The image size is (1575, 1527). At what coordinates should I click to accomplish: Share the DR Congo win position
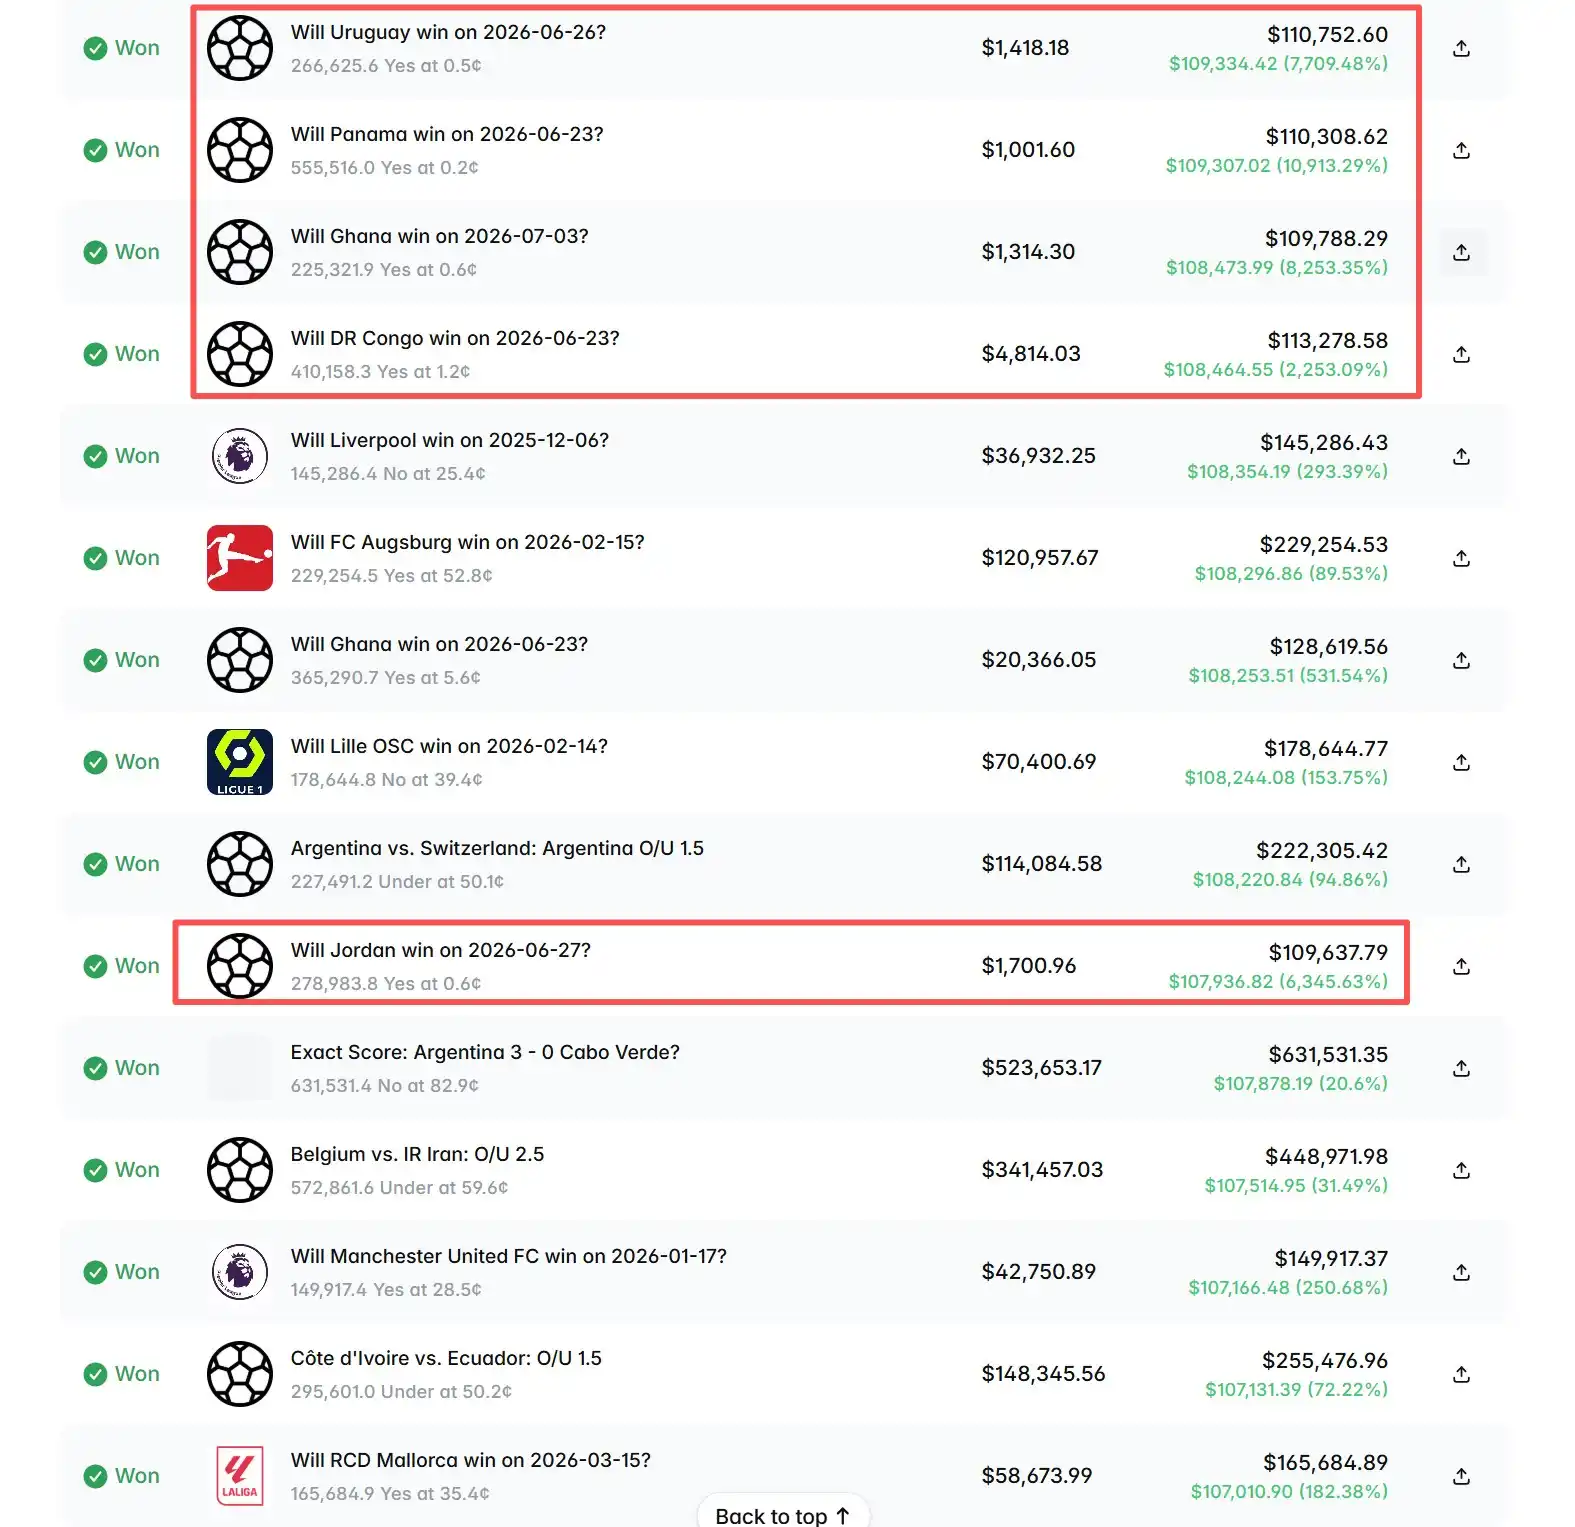1461,354
